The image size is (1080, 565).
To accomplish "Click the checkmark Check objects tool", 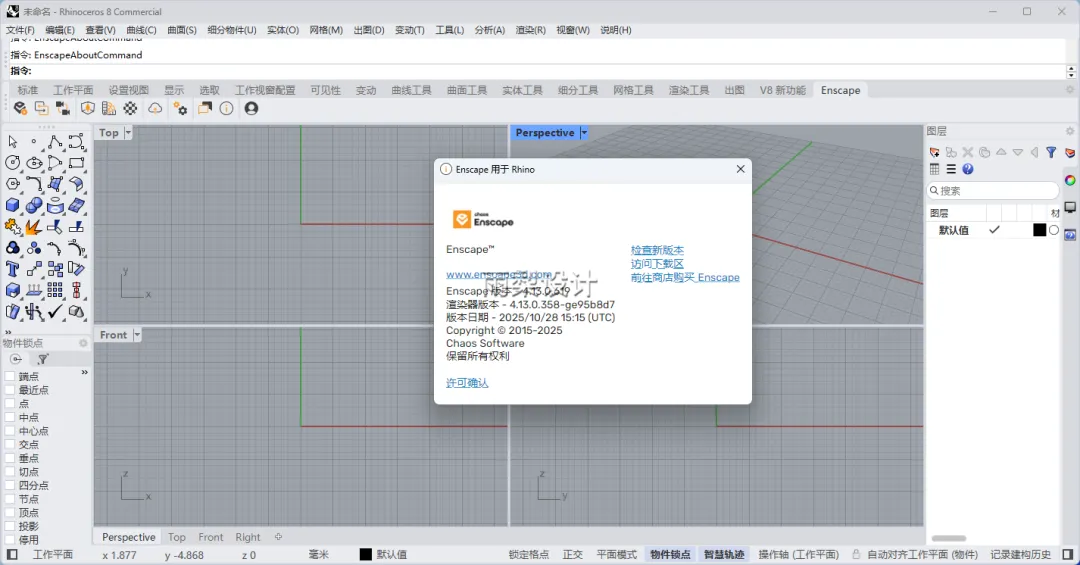I will 55,312.
